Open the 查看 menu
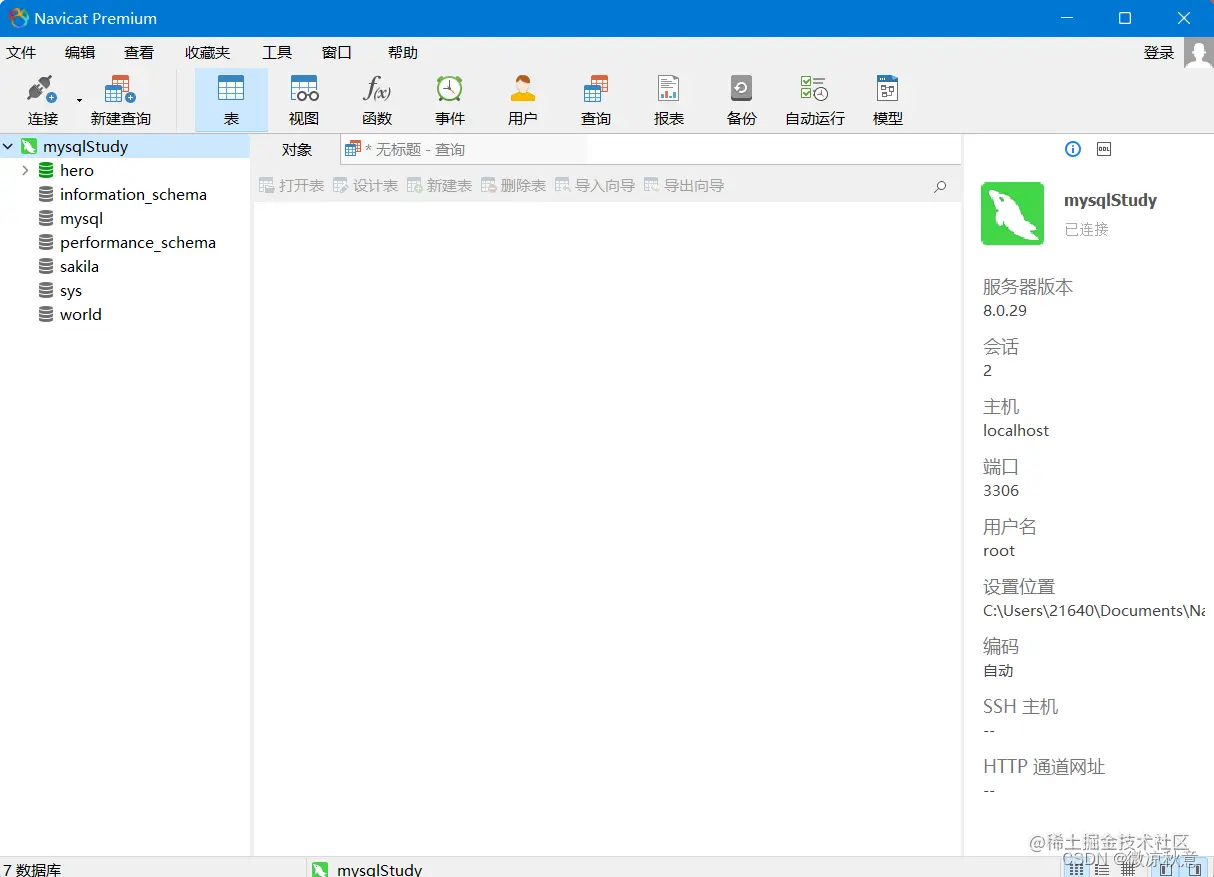This screenshot has width=1214, height=877. click(x=139, y=53)
